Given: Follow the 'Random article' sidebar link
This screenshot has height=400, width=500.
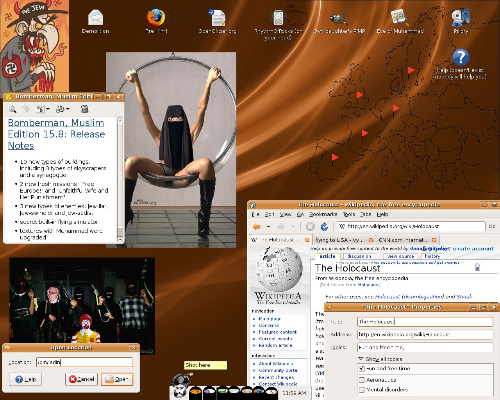Looking at the screenshot, I should coord(275,345).
